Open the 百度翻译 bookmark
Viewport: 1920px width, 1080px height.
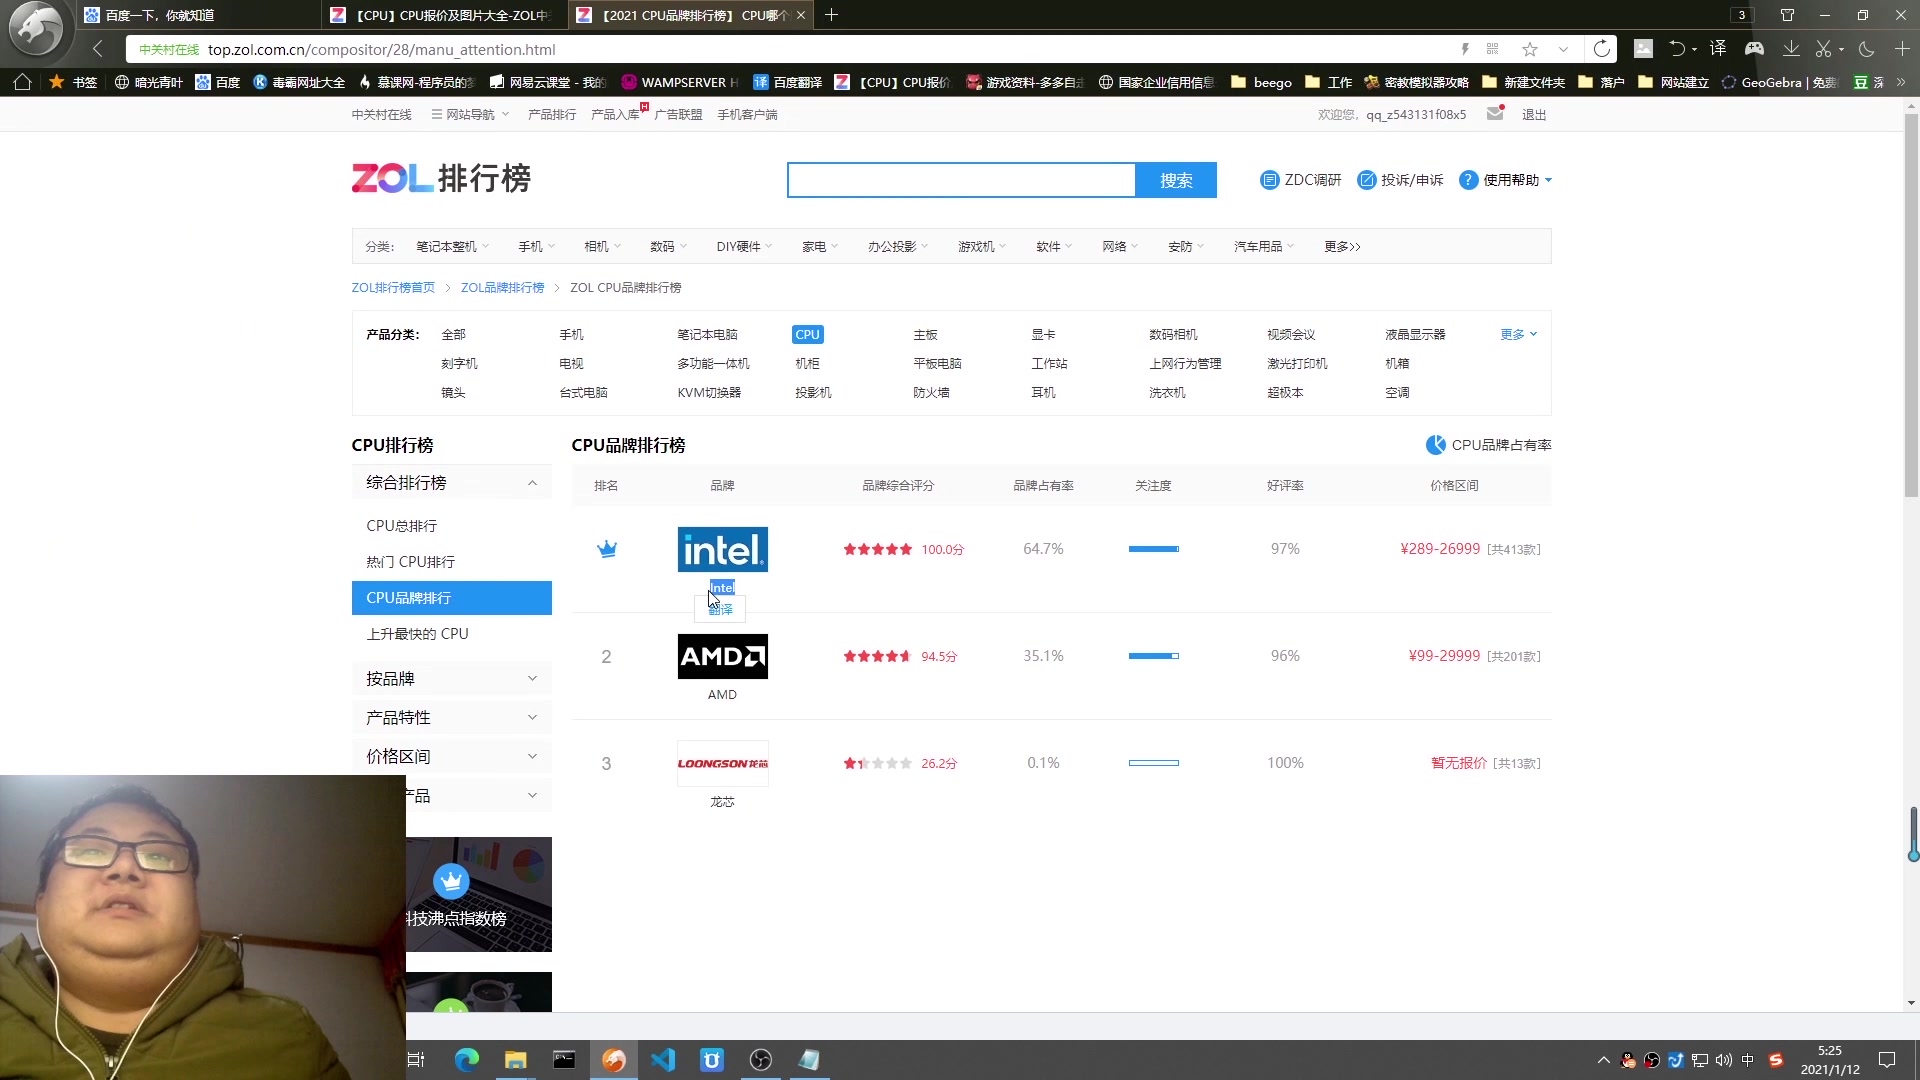click(787, 82)
